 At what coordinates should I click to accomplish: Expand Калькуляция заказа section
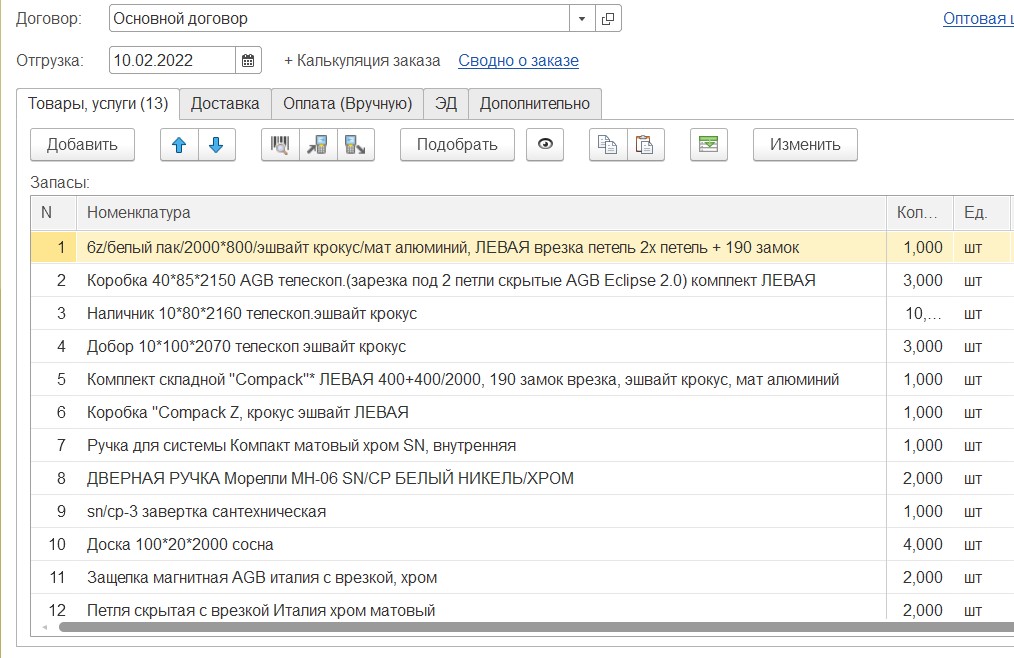[362, 60]
